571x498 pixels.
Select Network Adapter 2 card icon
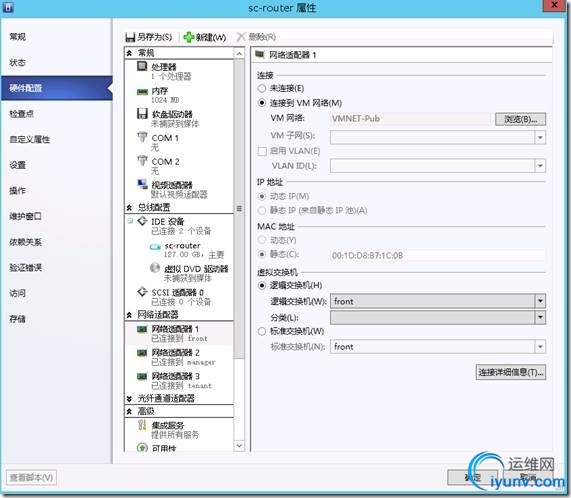[x=142, y=353]
